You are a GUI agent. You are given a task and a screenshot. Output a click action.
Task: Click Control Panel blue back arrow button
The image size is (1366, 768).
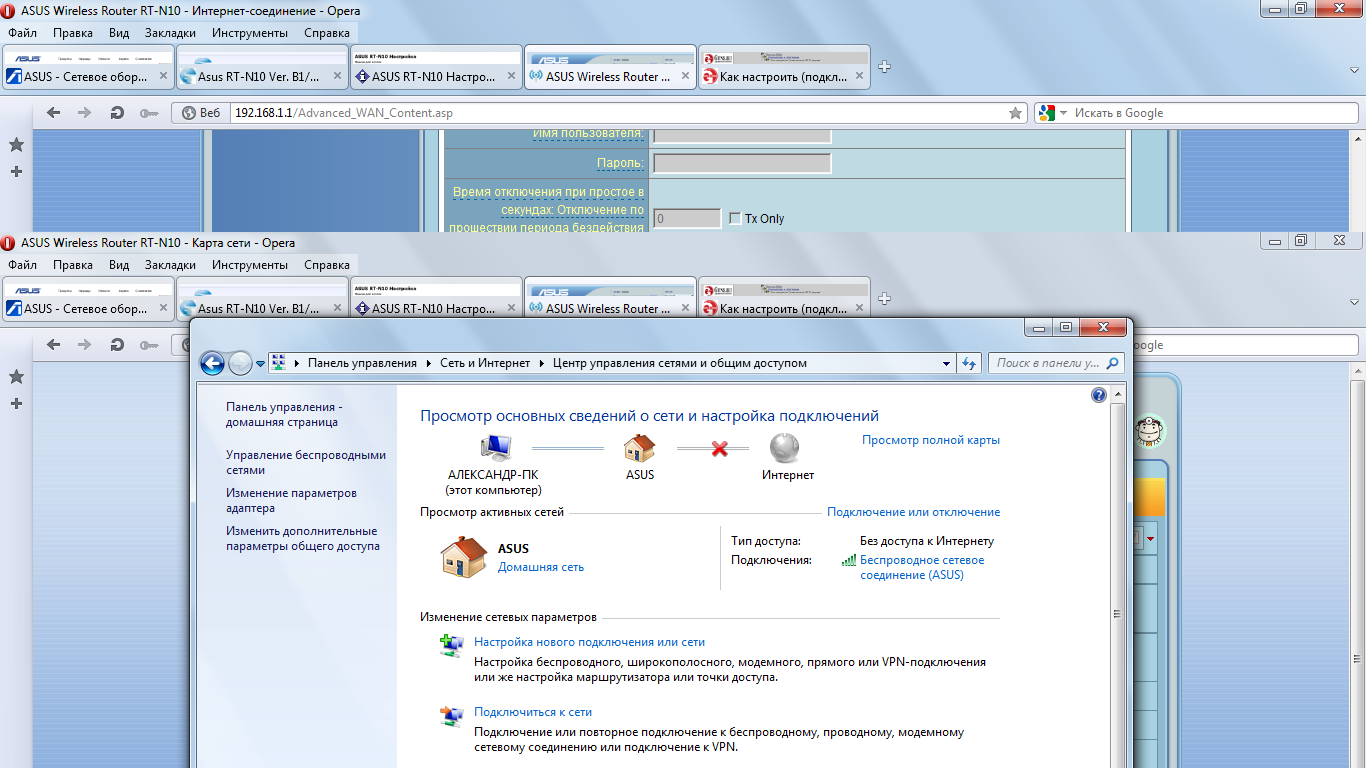(x=212, y=363)
